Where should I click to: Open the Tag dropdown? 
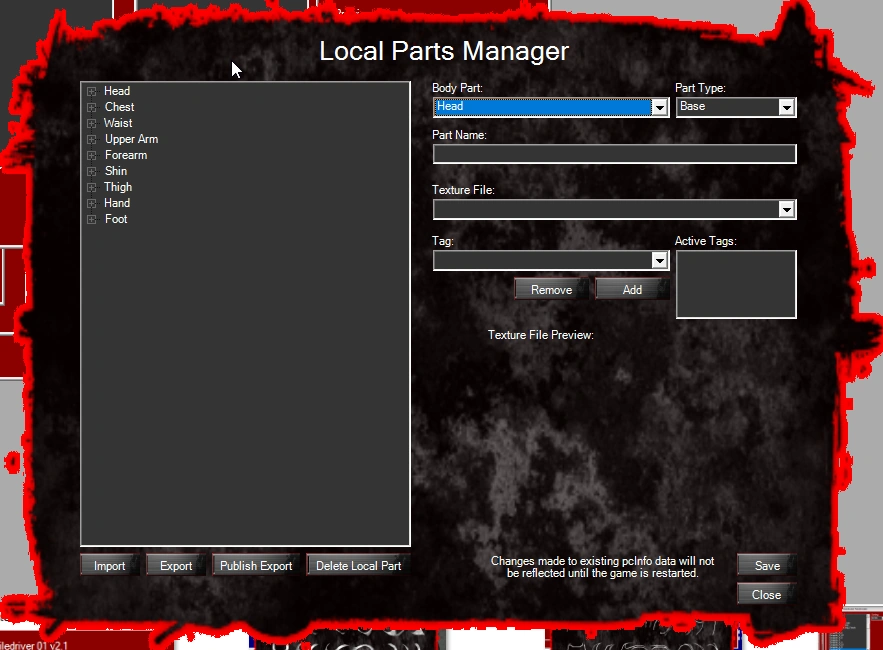(660, 260)
